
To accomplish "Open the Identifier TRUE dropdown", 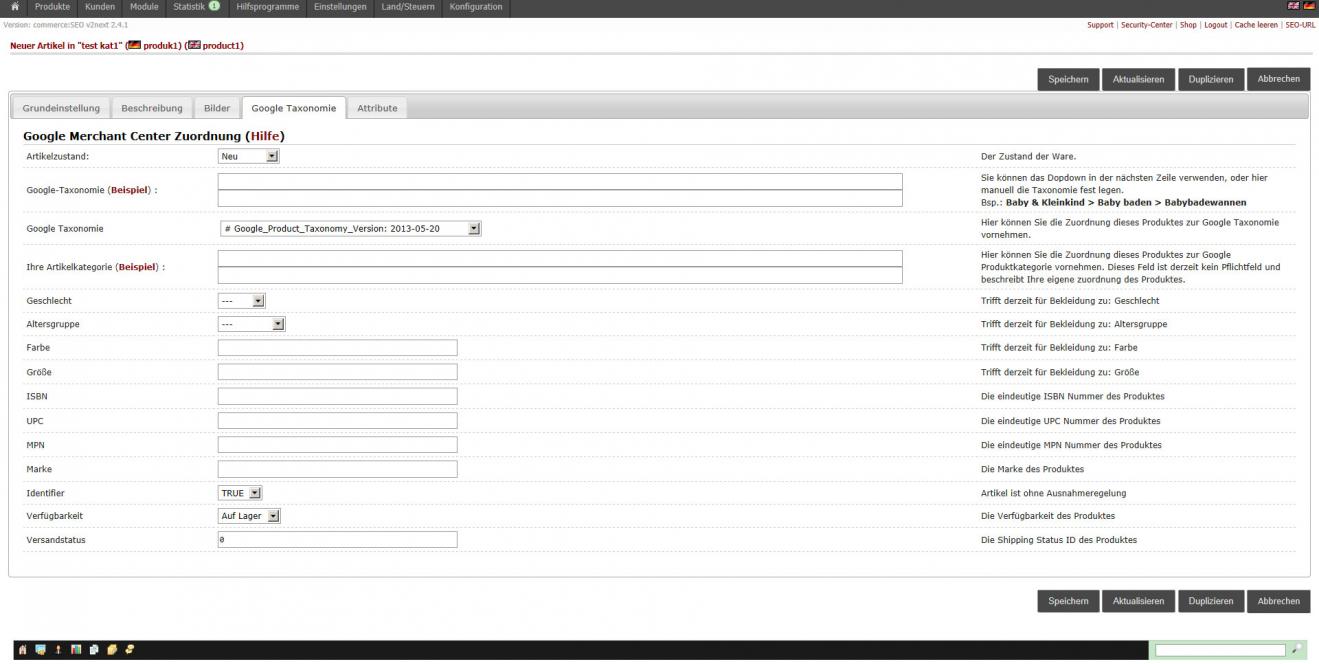I will coord(240,493).
